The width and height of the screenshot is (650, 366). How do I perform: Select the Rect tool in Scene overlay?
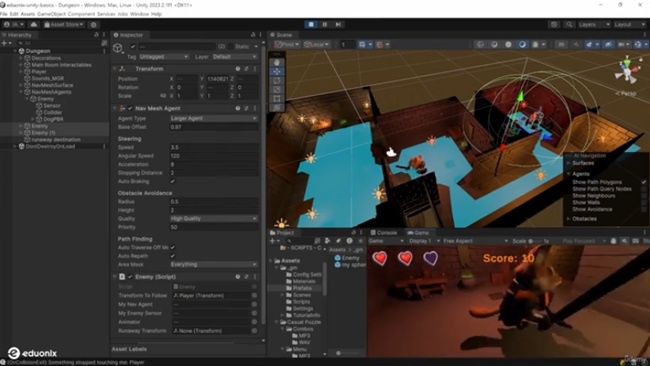(x=276, y=99)
